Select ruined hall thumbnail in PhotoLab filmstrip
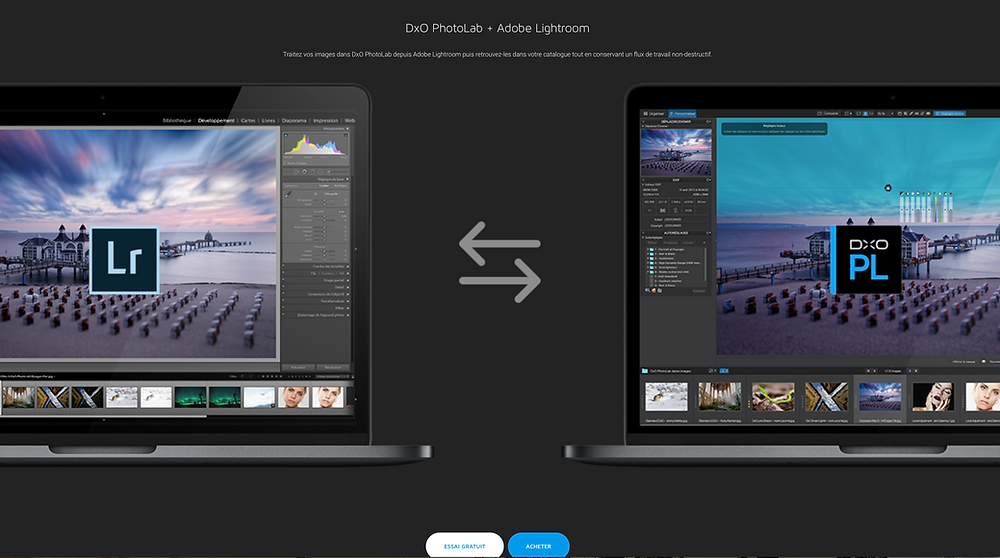Viewport: 1000px width, 558px height. click(x=719, y=397)
